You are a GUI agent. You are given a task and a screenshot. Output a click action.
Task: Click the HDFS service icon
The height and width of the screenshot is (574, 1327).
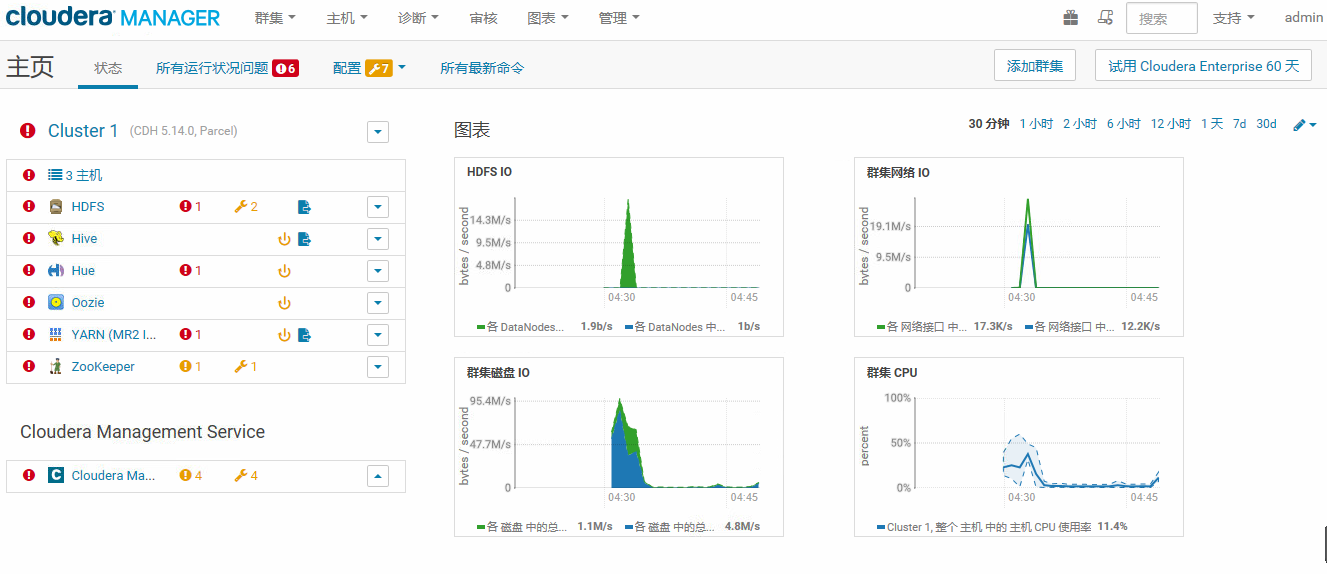[x=56, y=207]
